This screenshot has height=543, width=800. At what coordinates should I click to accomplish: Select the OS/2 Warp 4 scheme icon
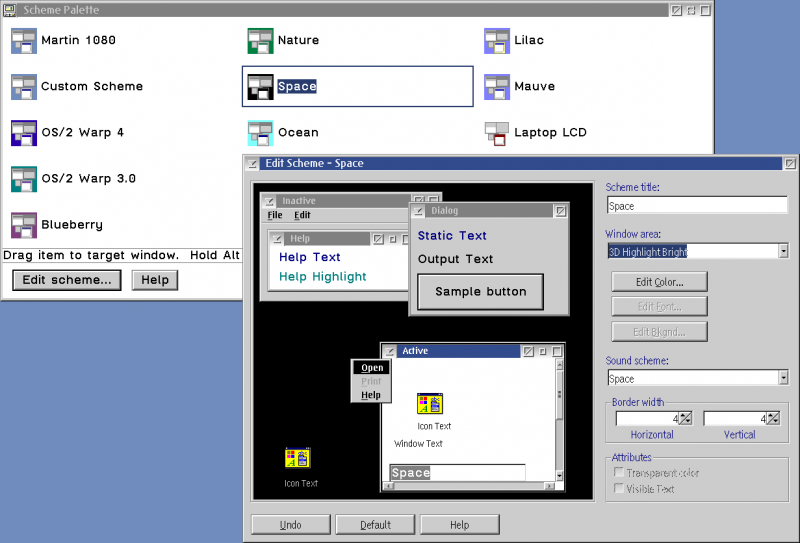(x=24, y=133)
